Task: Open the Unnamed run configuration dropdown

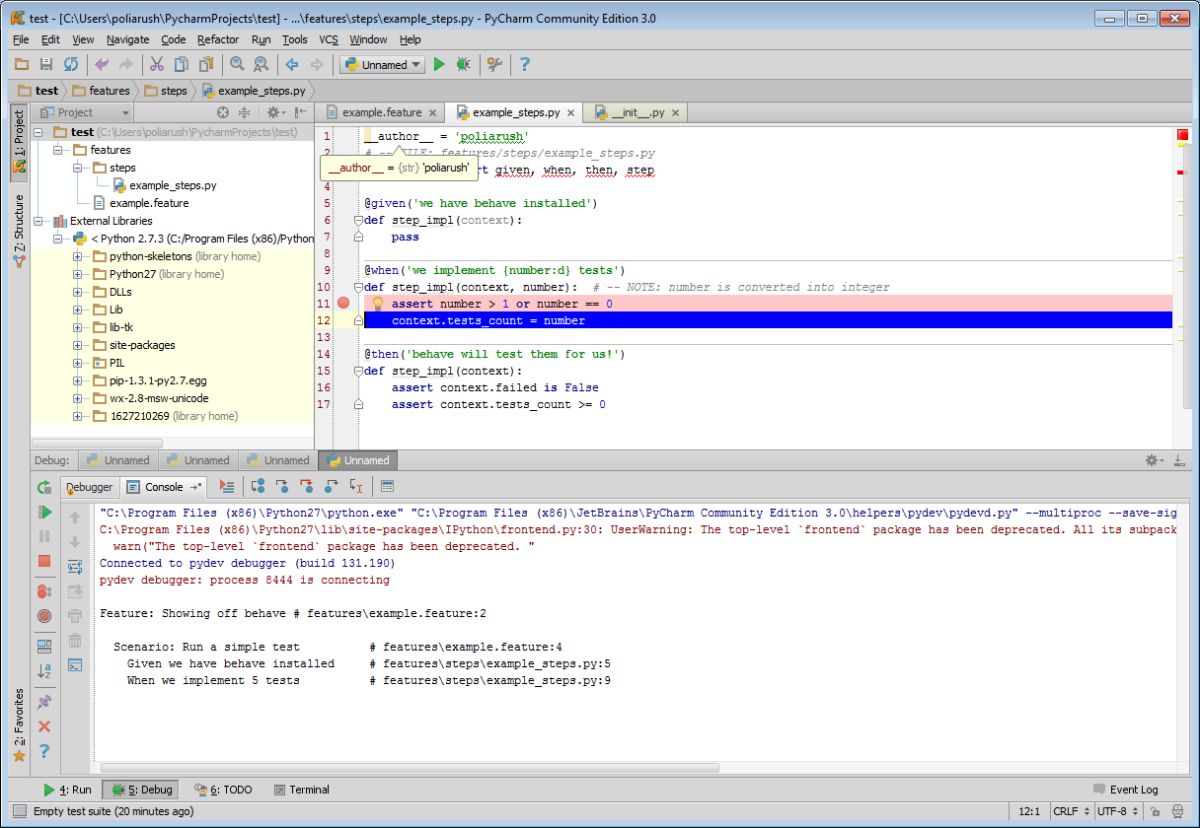Action: [383, 64]
